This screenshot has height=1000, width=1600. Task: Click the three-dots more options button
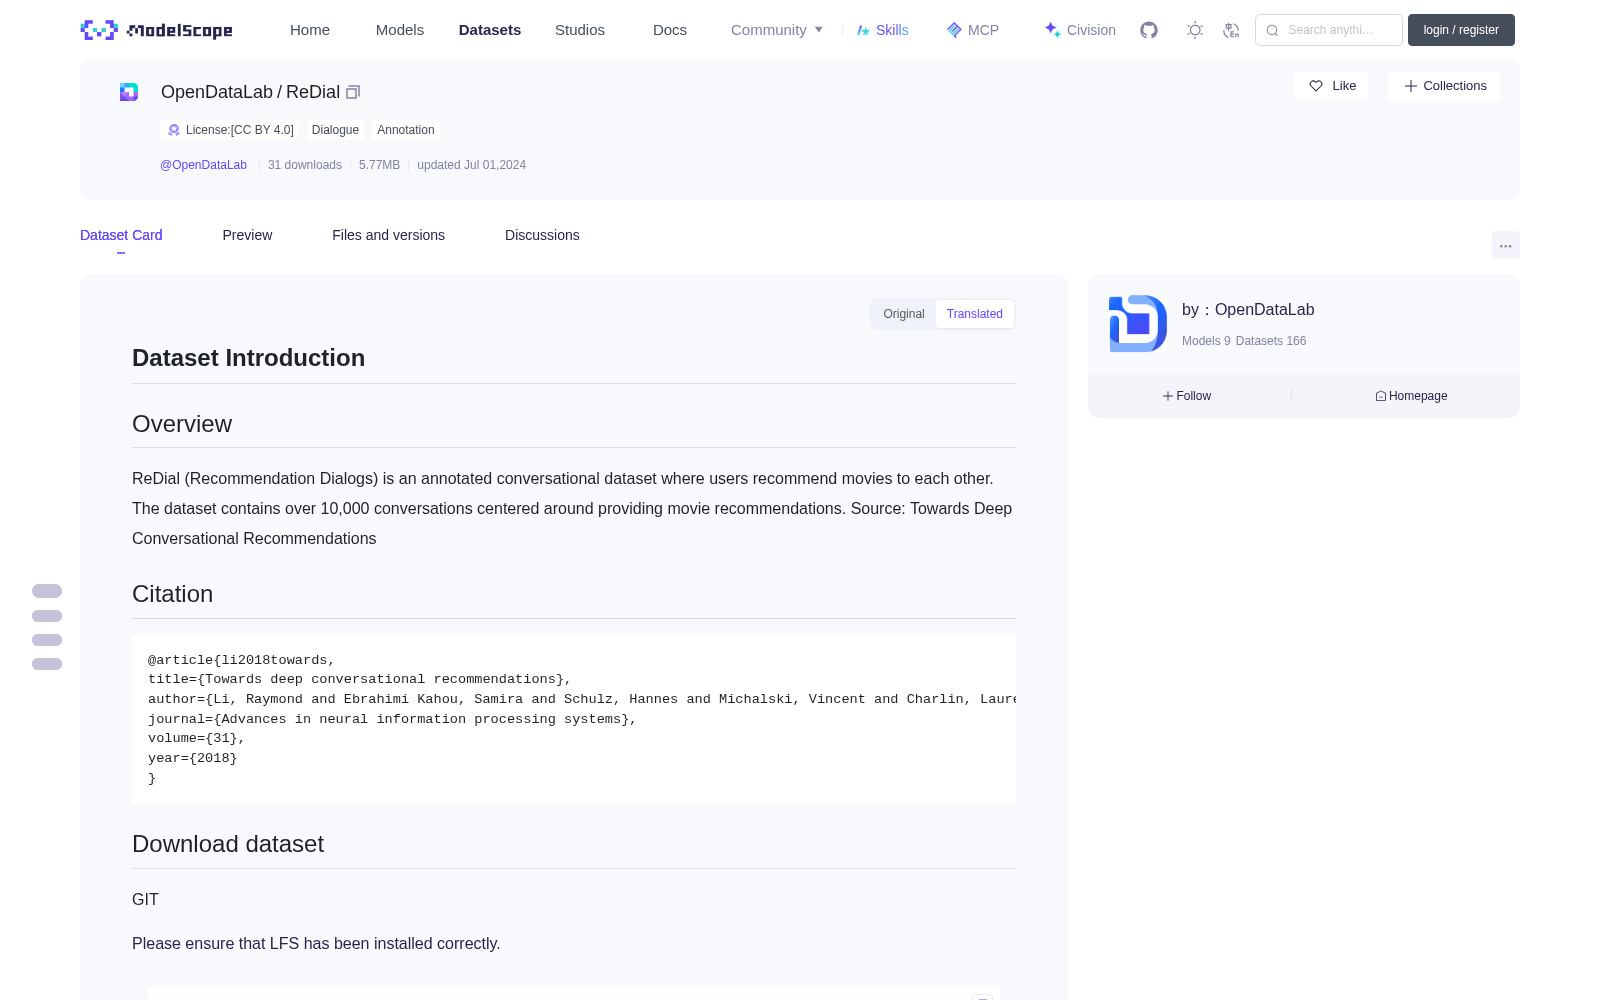click(1505, 245)
